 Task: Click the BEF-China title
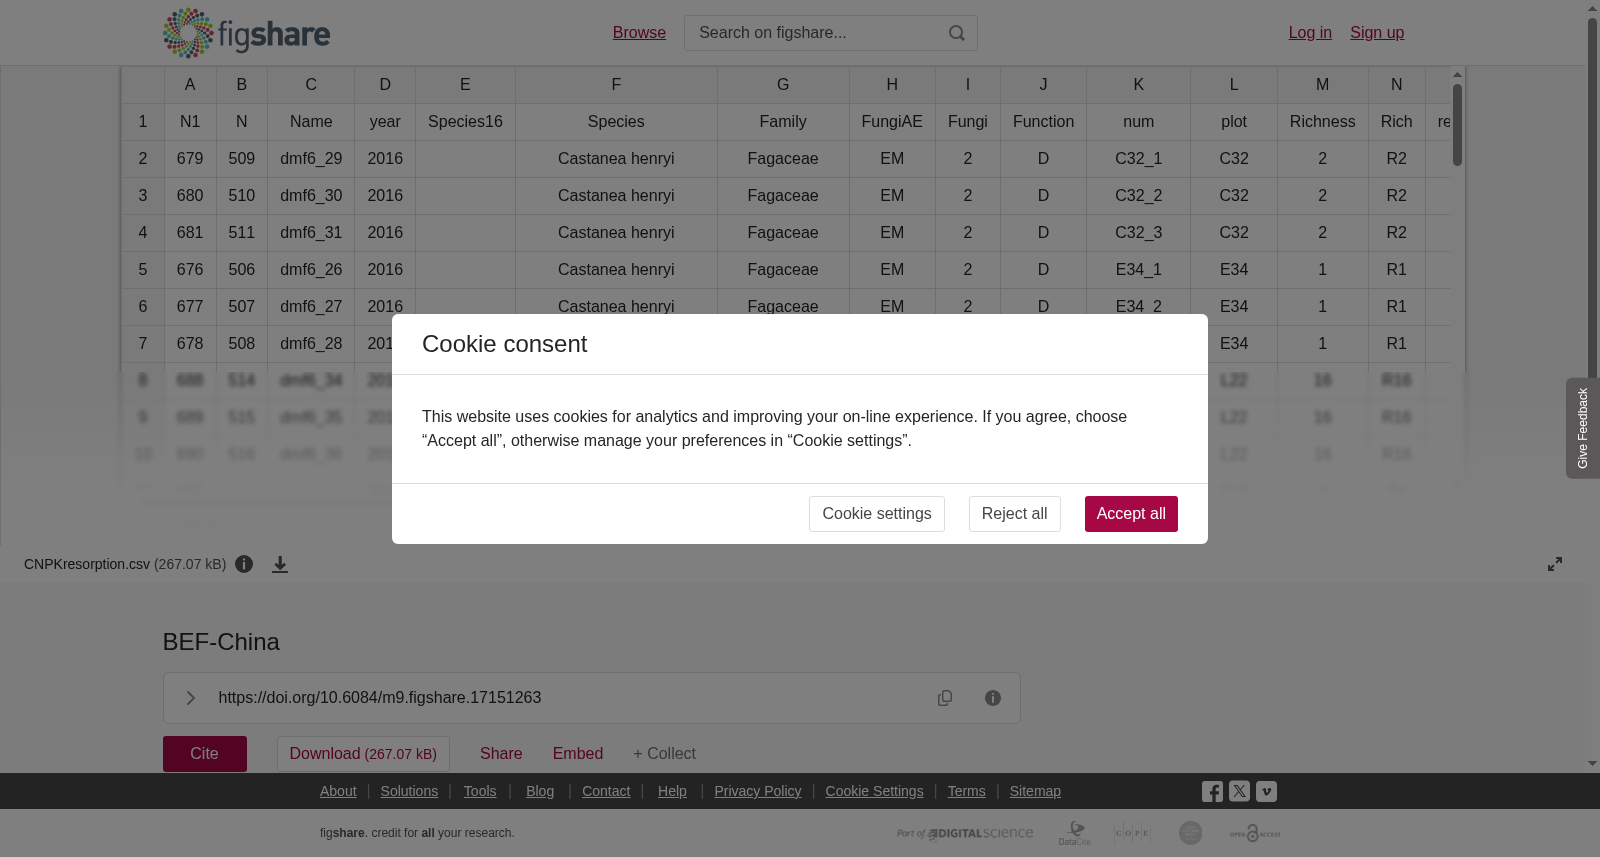(221, 642)
